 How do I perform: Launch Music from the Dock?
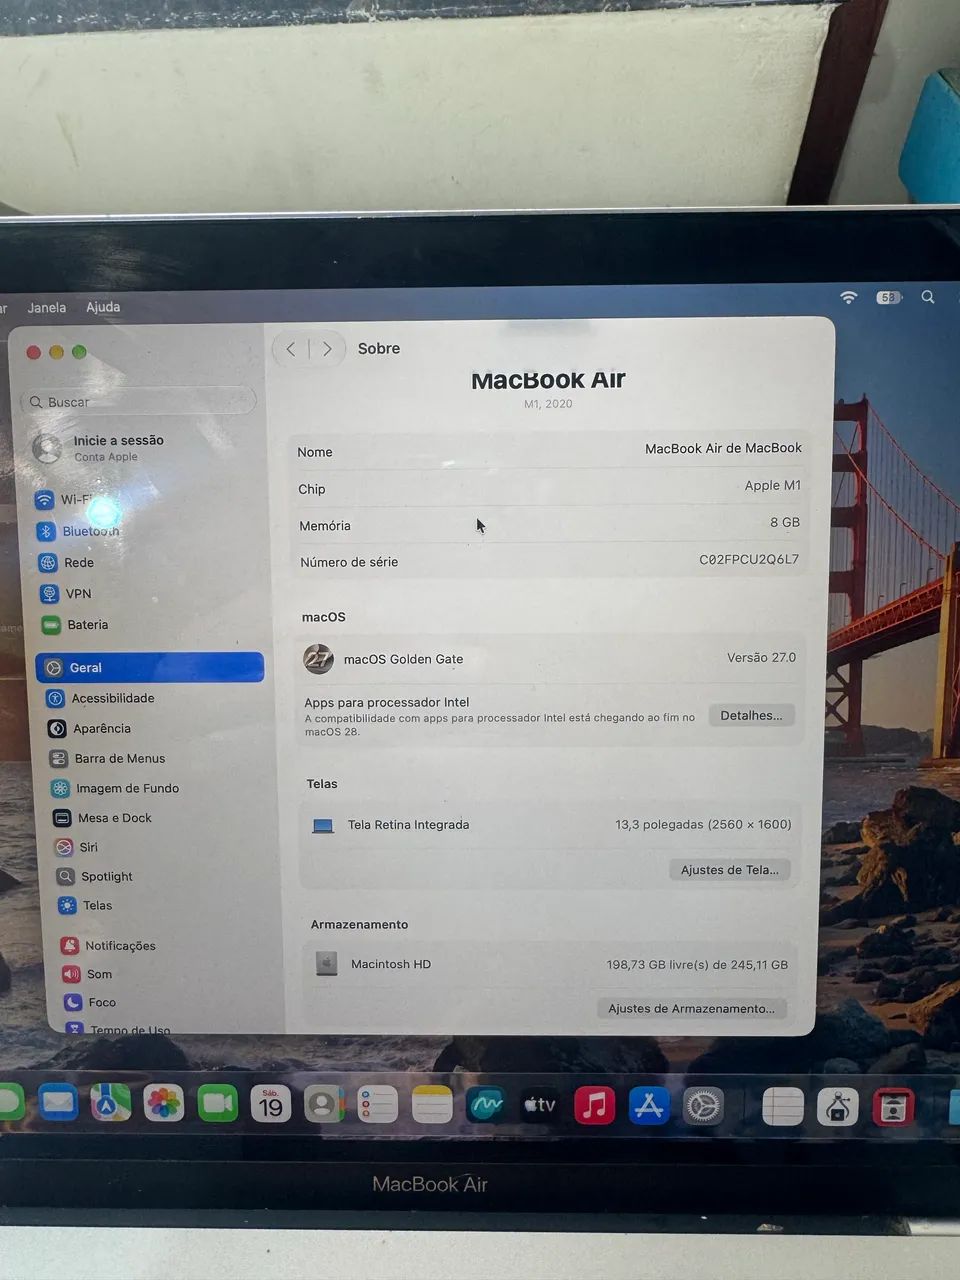[x=594, y=1106]
